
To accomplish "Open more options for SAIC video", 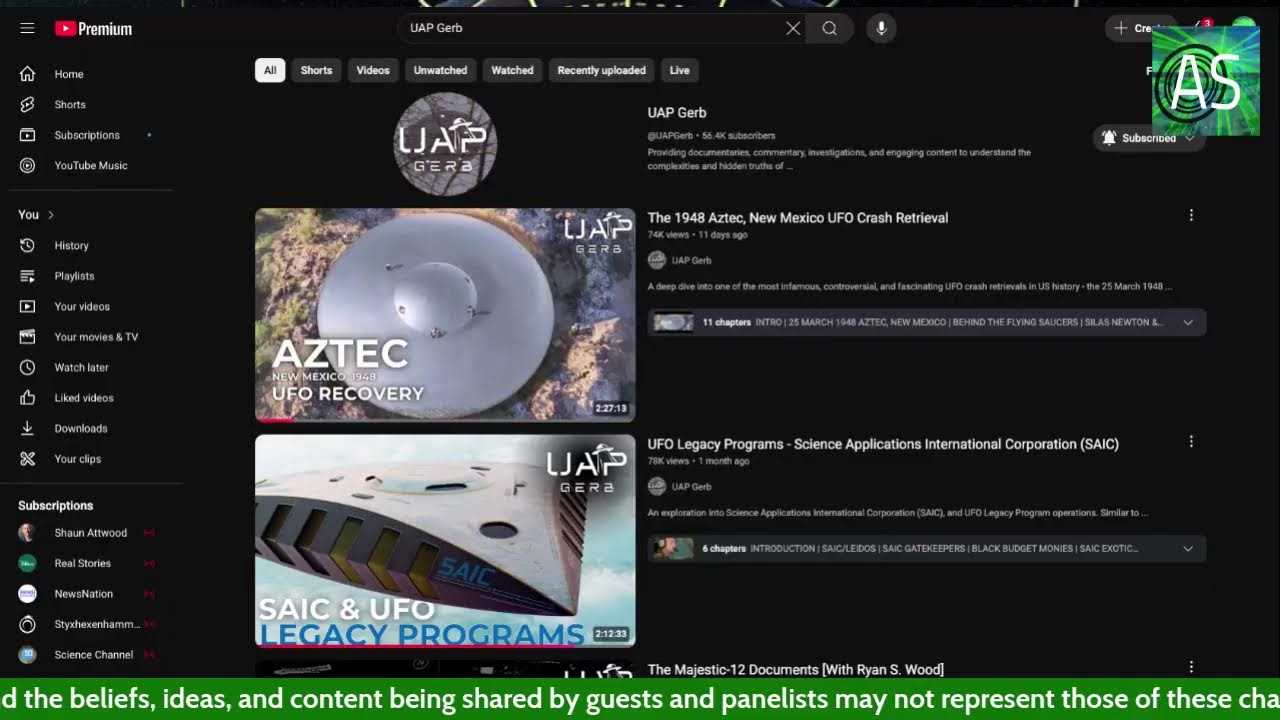I will click(x=1191, y=441).
